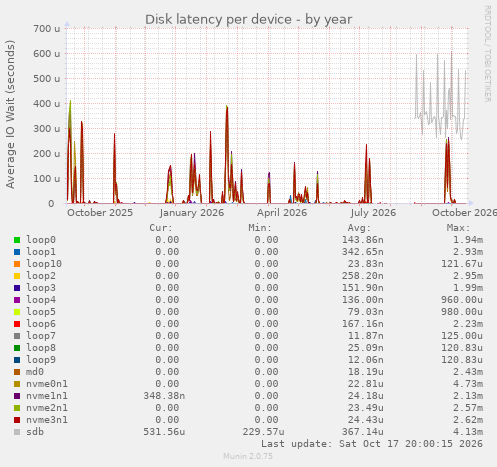This screenshot has width=497, height=467.
Task: Click the Munin 2.0.75 footer text
Action: [x=248, y=456]
